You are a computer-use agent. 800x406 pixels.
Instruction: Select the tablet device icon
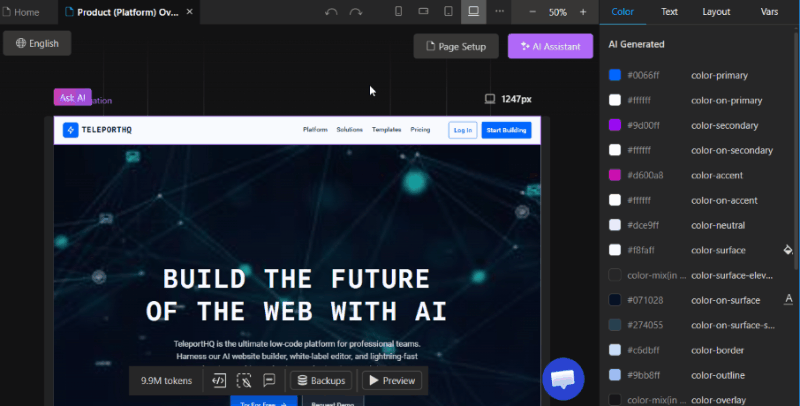pos(448,11)
